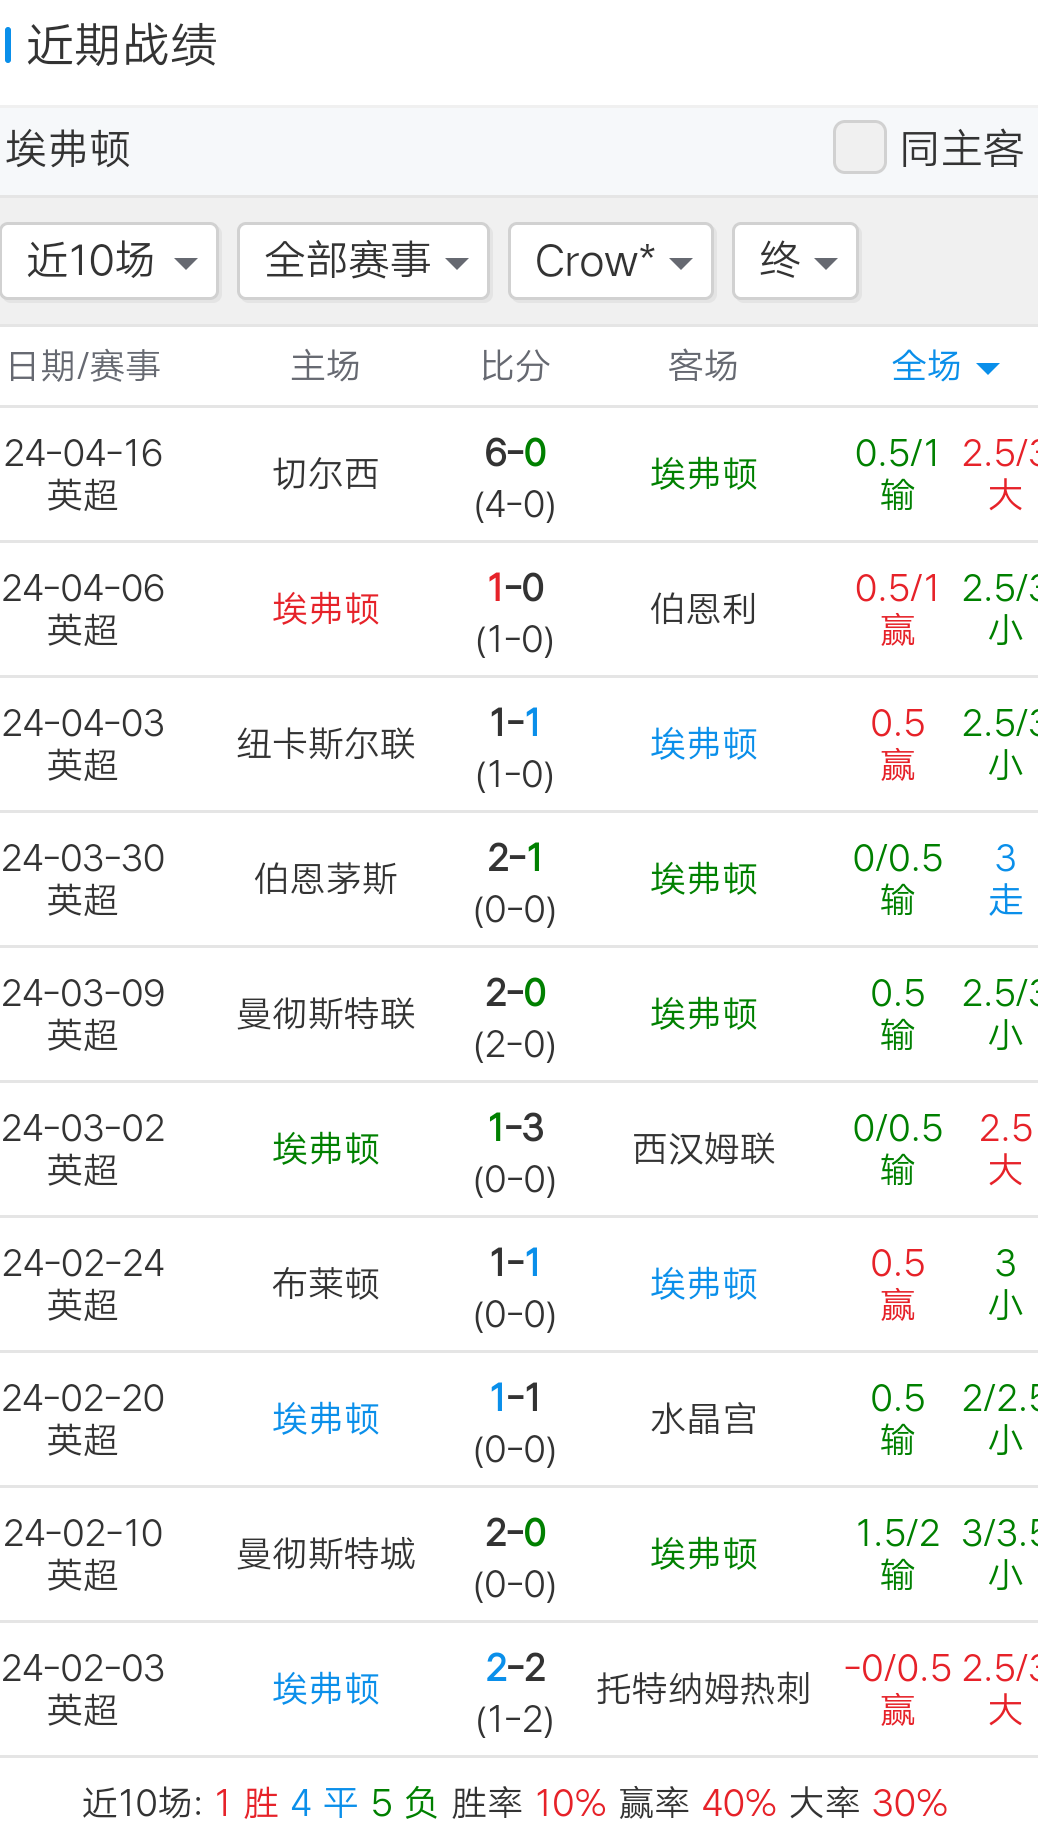
Task: Expand the 全部赛事 filter dropdown
Action: point(364,261)
